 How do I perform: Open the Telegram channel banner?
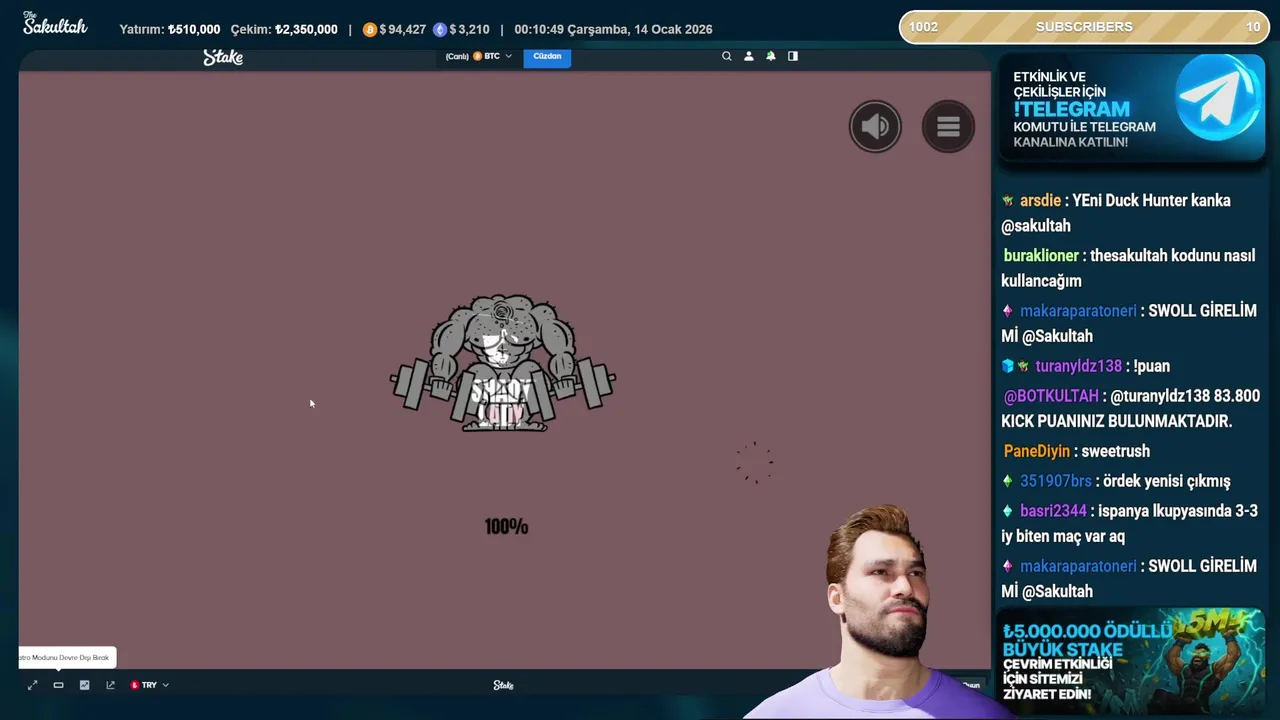(x=1132, y=107)
